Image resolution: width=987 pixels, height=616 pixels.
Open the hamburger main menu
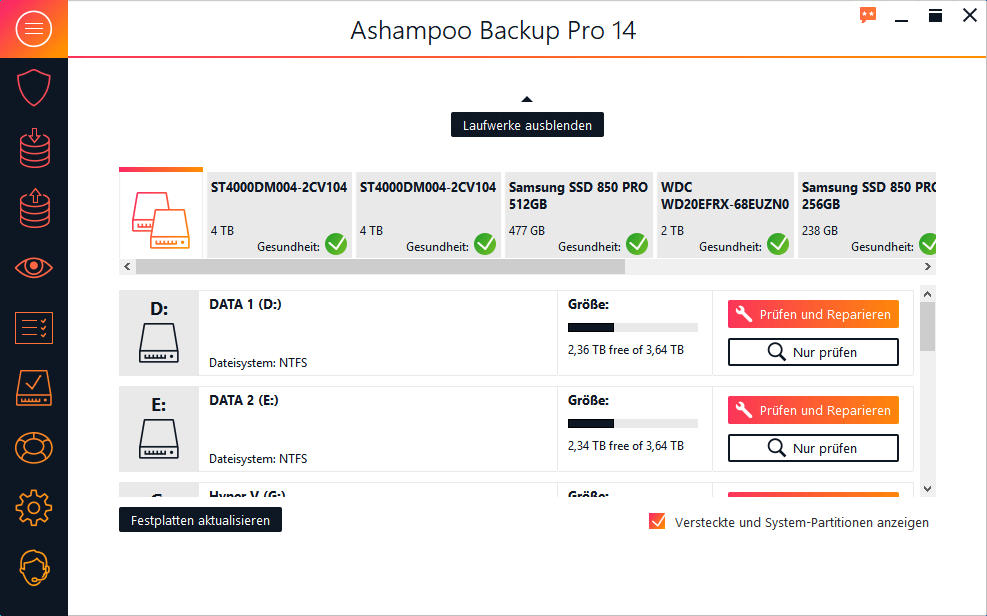(x=34, y=29)
